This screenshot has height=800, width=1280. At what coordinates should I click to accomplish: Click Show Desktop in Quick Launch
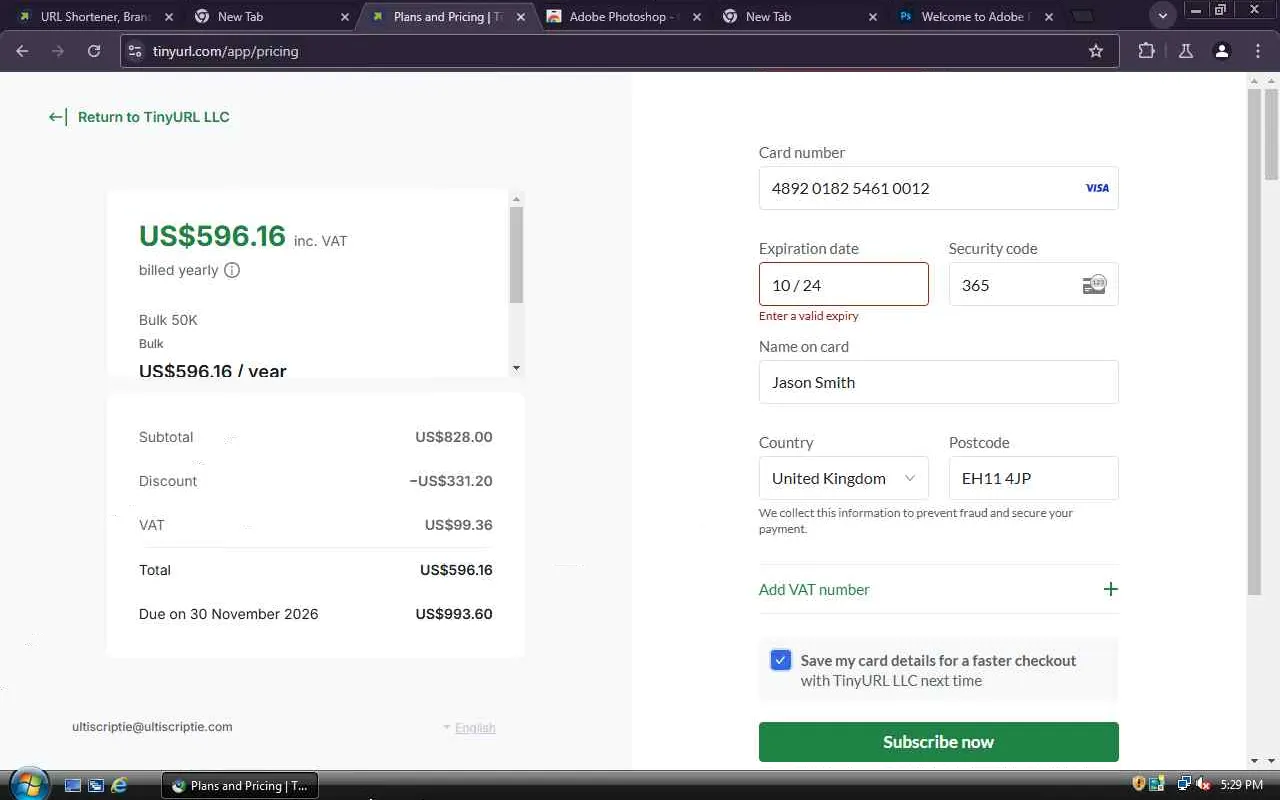tap(73, 785)
